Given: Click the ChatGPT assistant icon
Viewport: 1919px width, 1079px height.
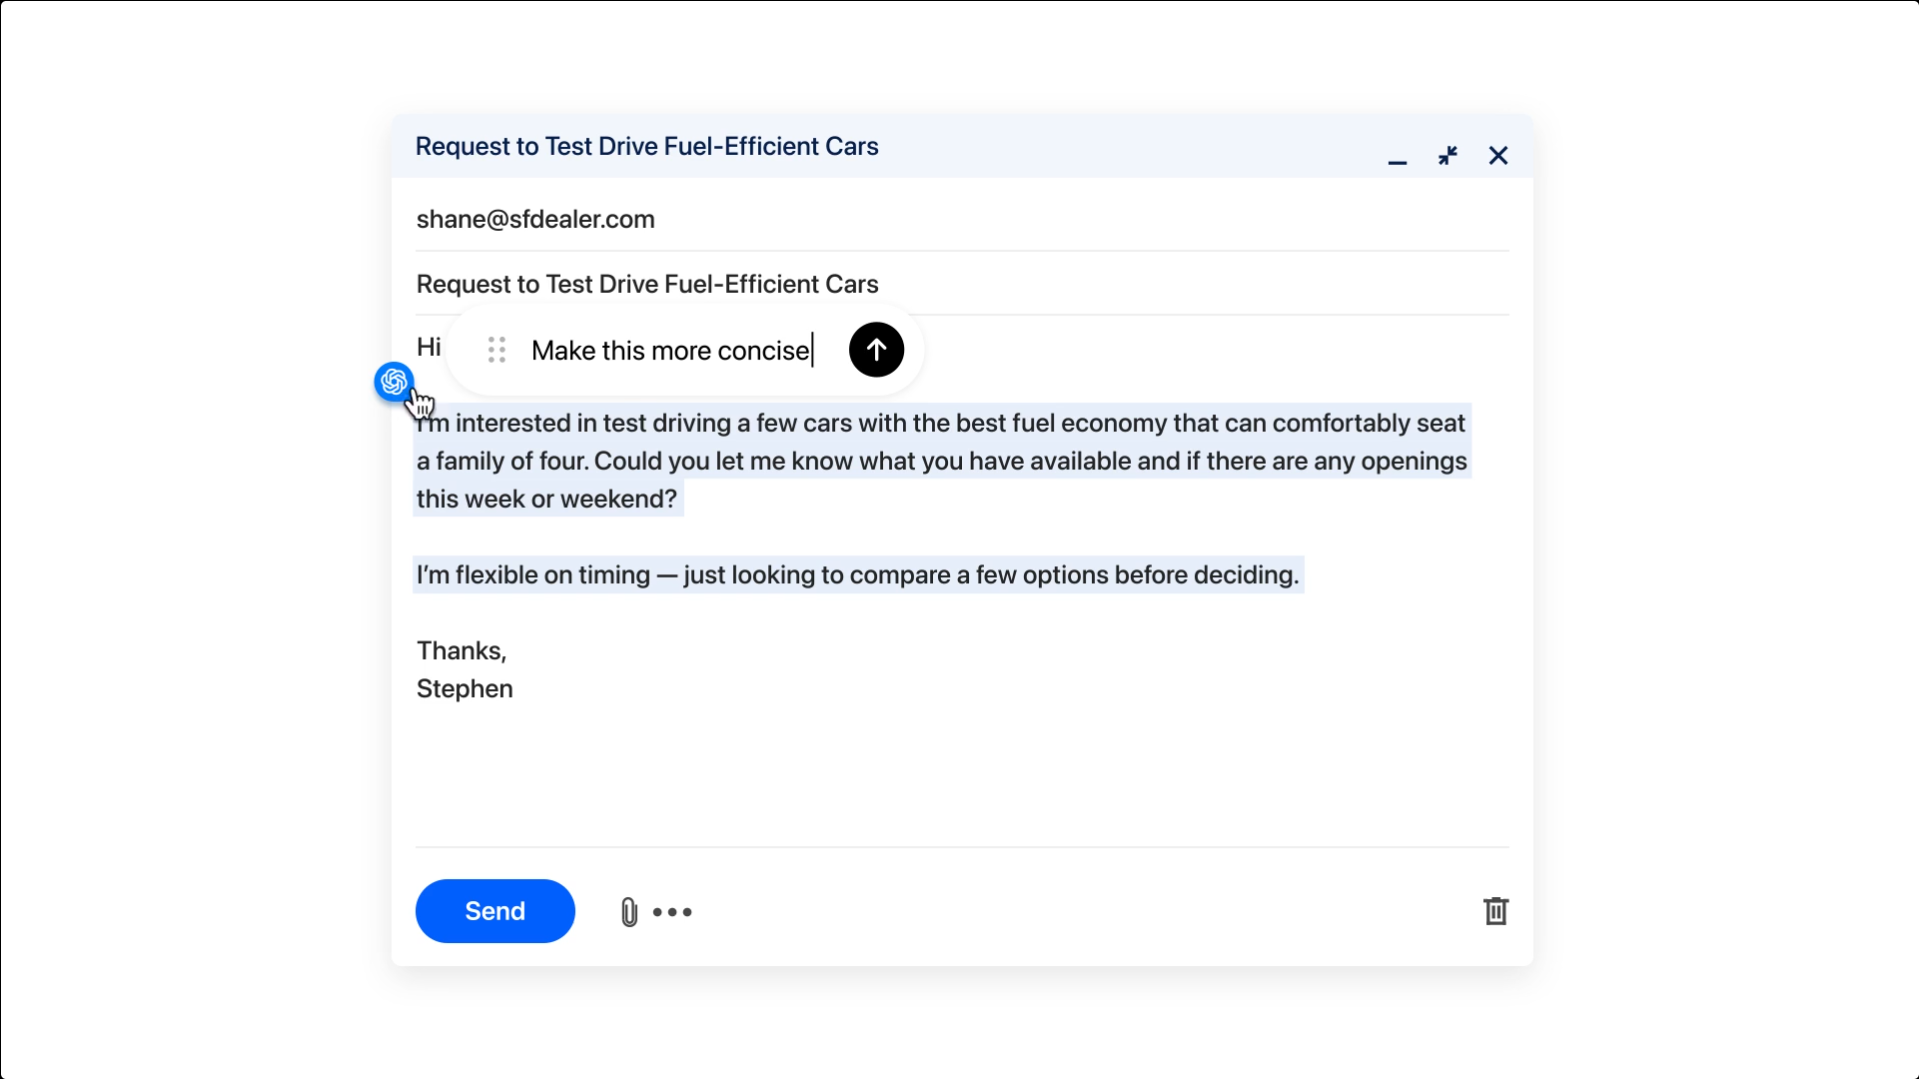Looking at the screenshot, I should coord(394,383).
